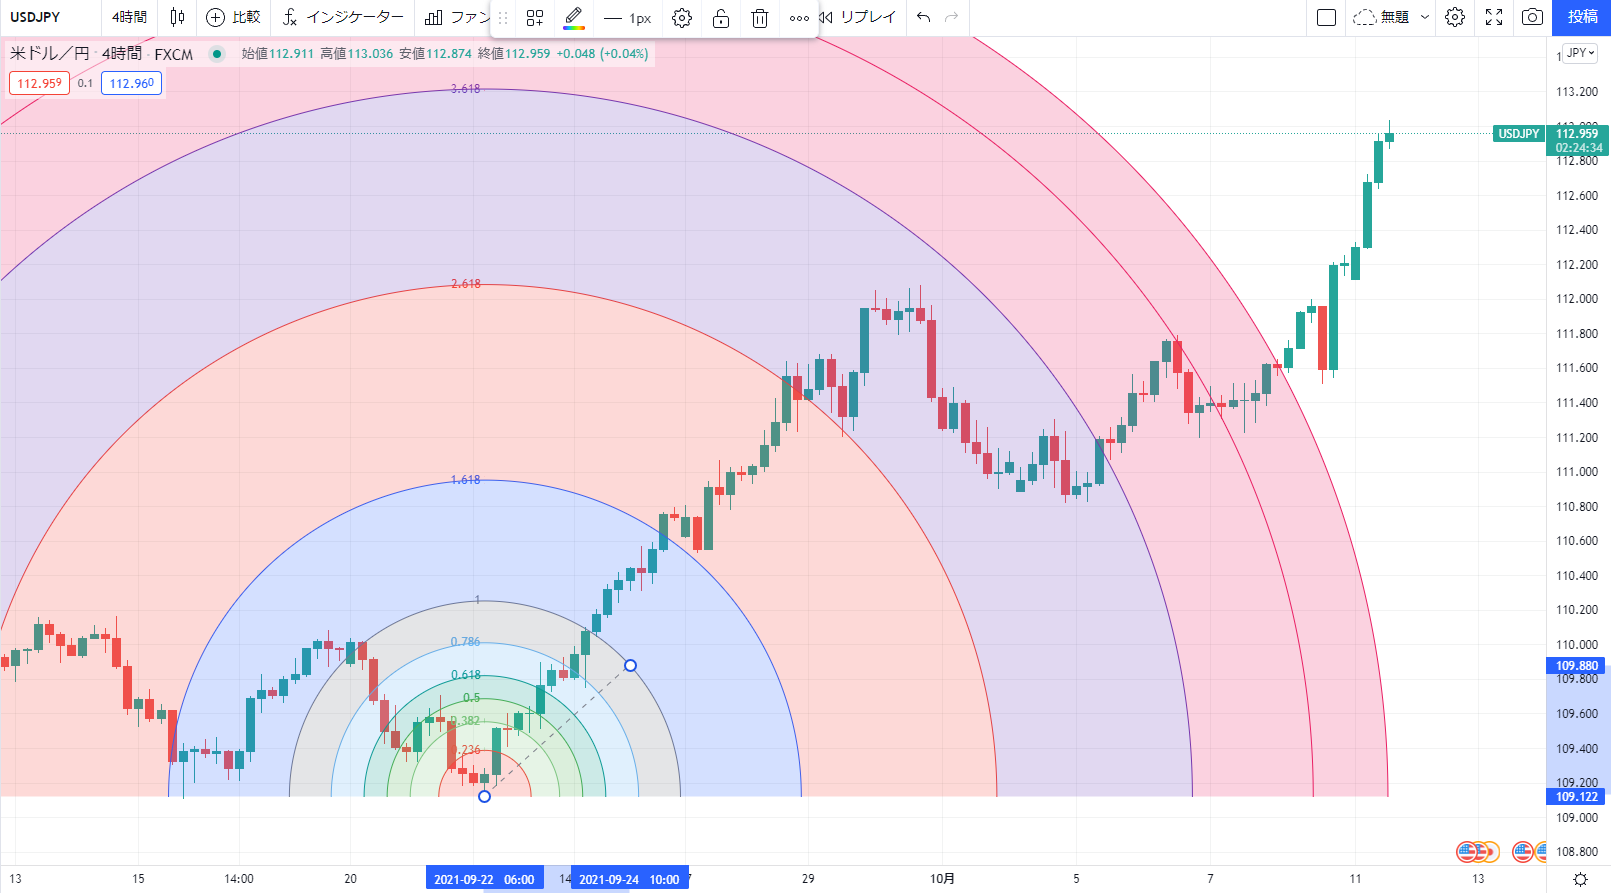This screenshot has width=1611, height=893.
Task: Open the line color pencil tool
Action: click(x=574, y=18)
